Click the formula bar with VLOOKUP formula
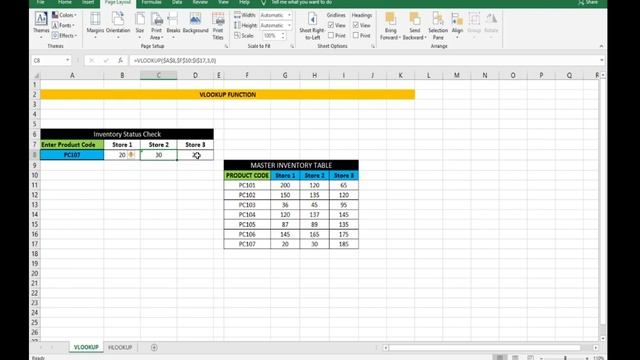Screen dimensions: 640x360 [363, 60]
